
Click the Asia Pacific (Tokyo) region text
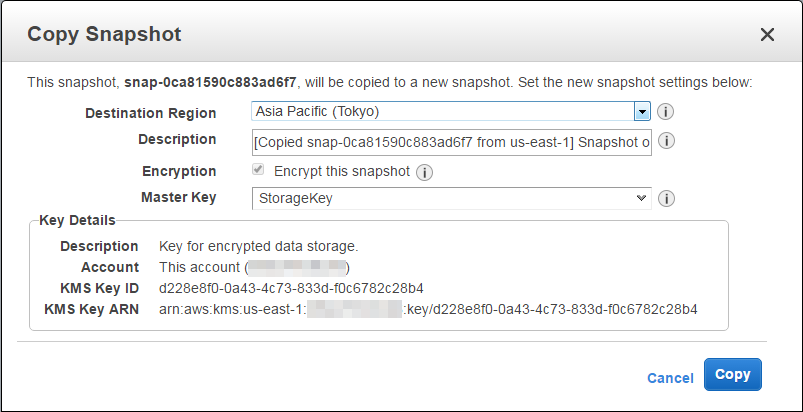tap(317, 112)
